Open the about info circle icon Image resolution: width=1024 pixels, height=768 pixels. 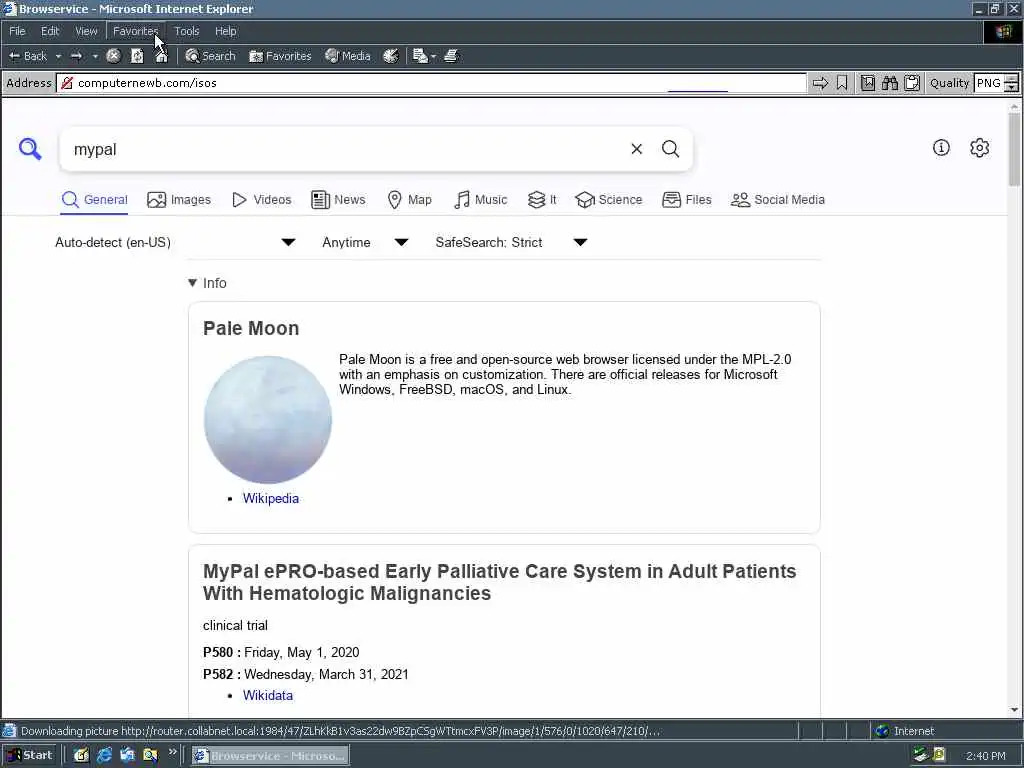[x=941, y=148]
